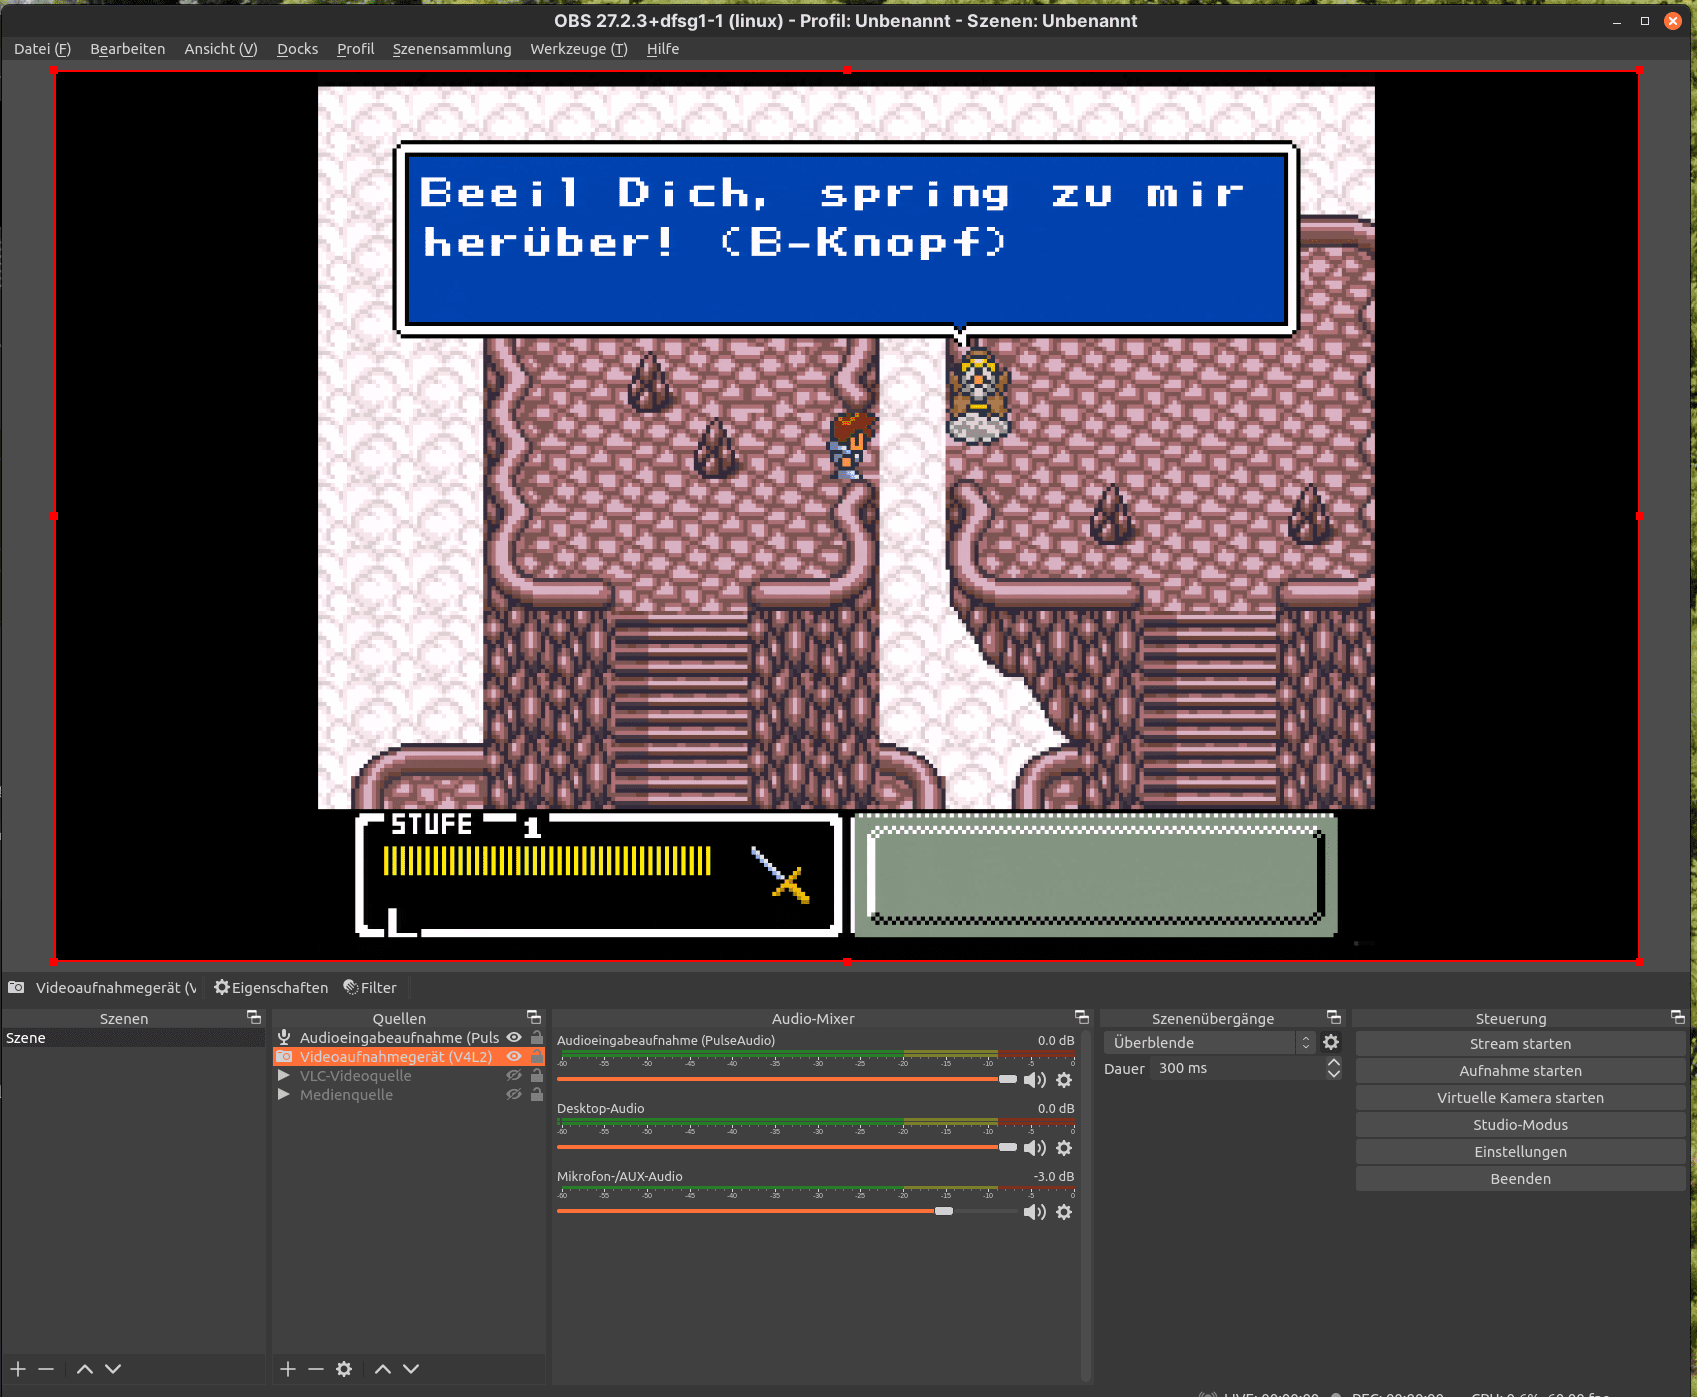Open the Docks menu

click(297, 49)
